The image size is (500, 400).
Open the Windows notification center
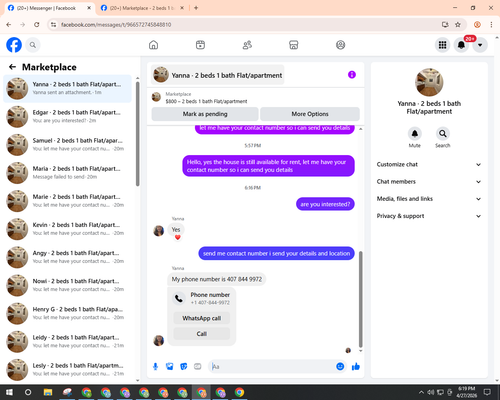click(x=487, y=392)
